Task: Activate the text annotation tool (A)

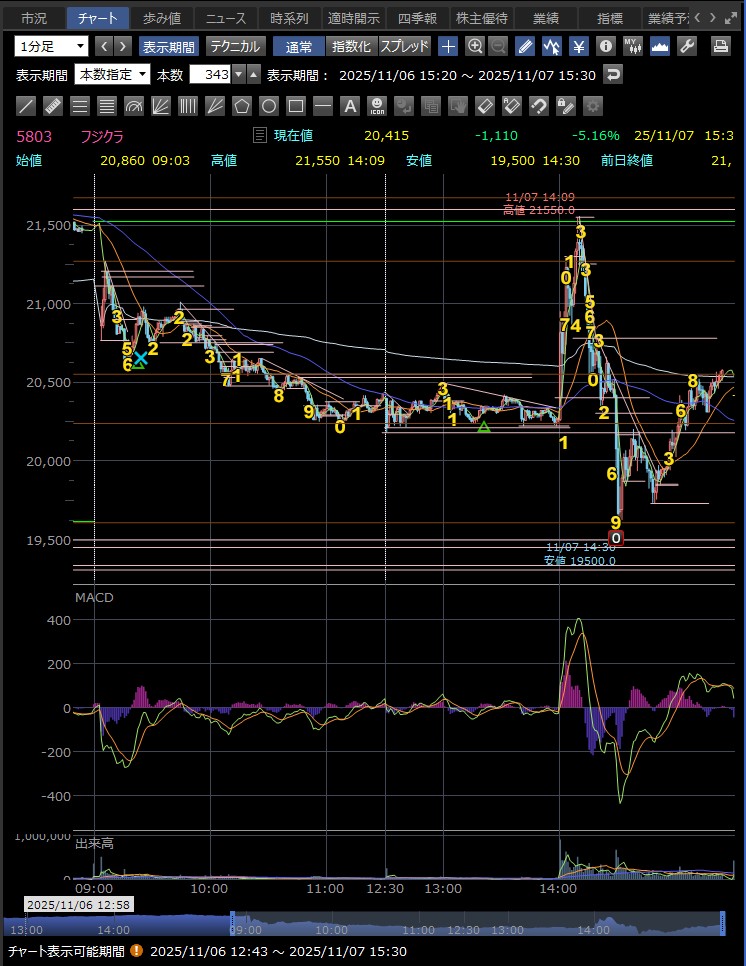Action: tap(349, 106)
